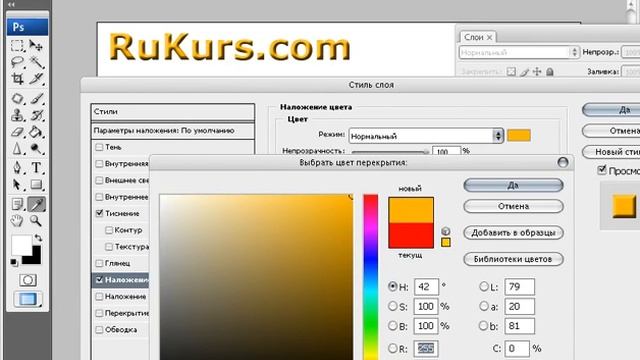Click Да in the color picker
Viewport: 640px width, 360px height.
(513, 185)
